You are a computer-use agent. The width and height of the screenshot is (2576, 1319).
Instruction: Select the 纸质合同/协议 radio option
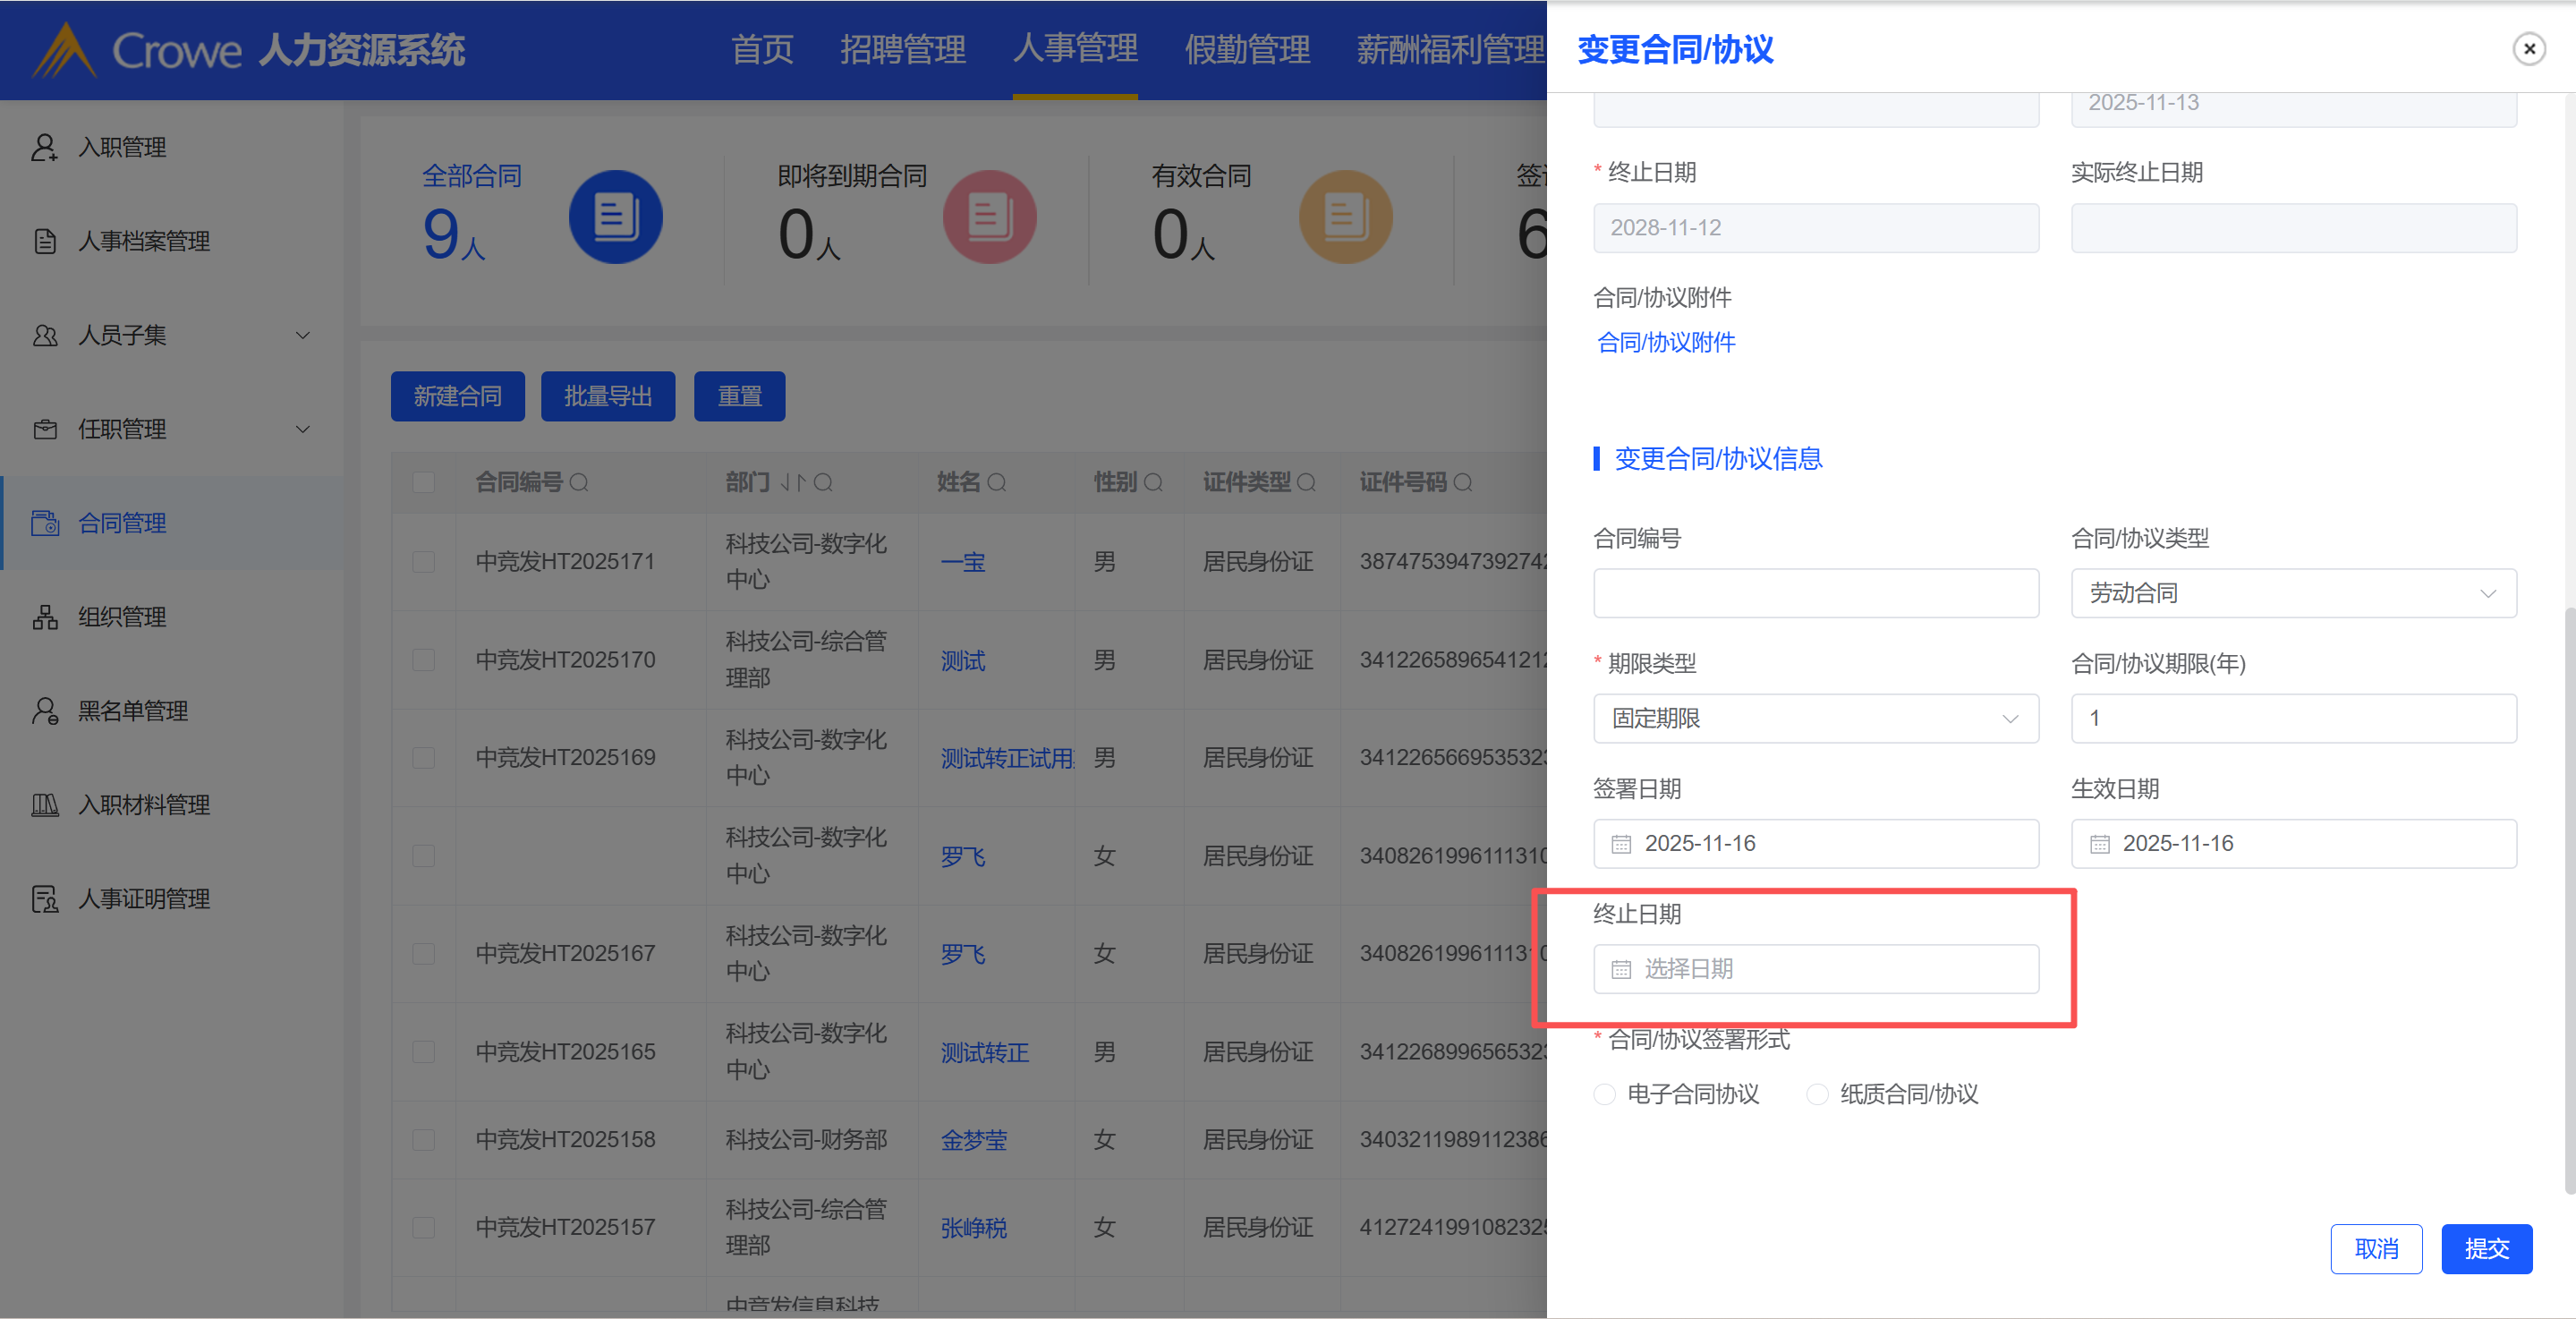1817,1094
